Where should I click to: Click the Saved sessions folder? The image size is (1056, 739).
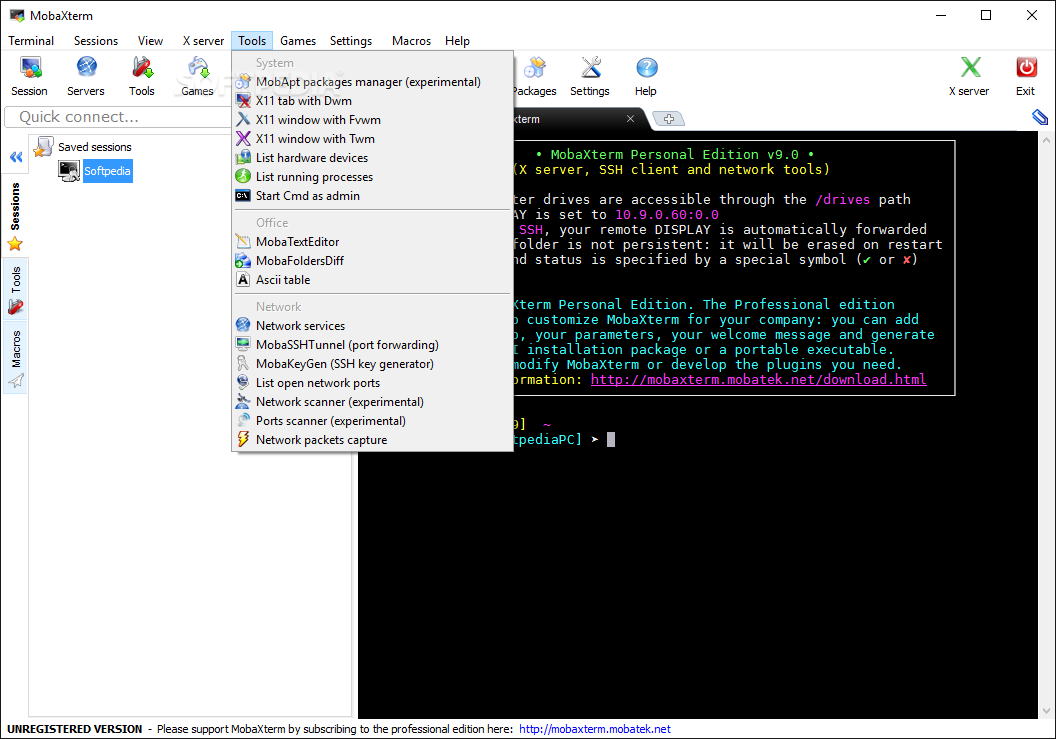(82, 147)
